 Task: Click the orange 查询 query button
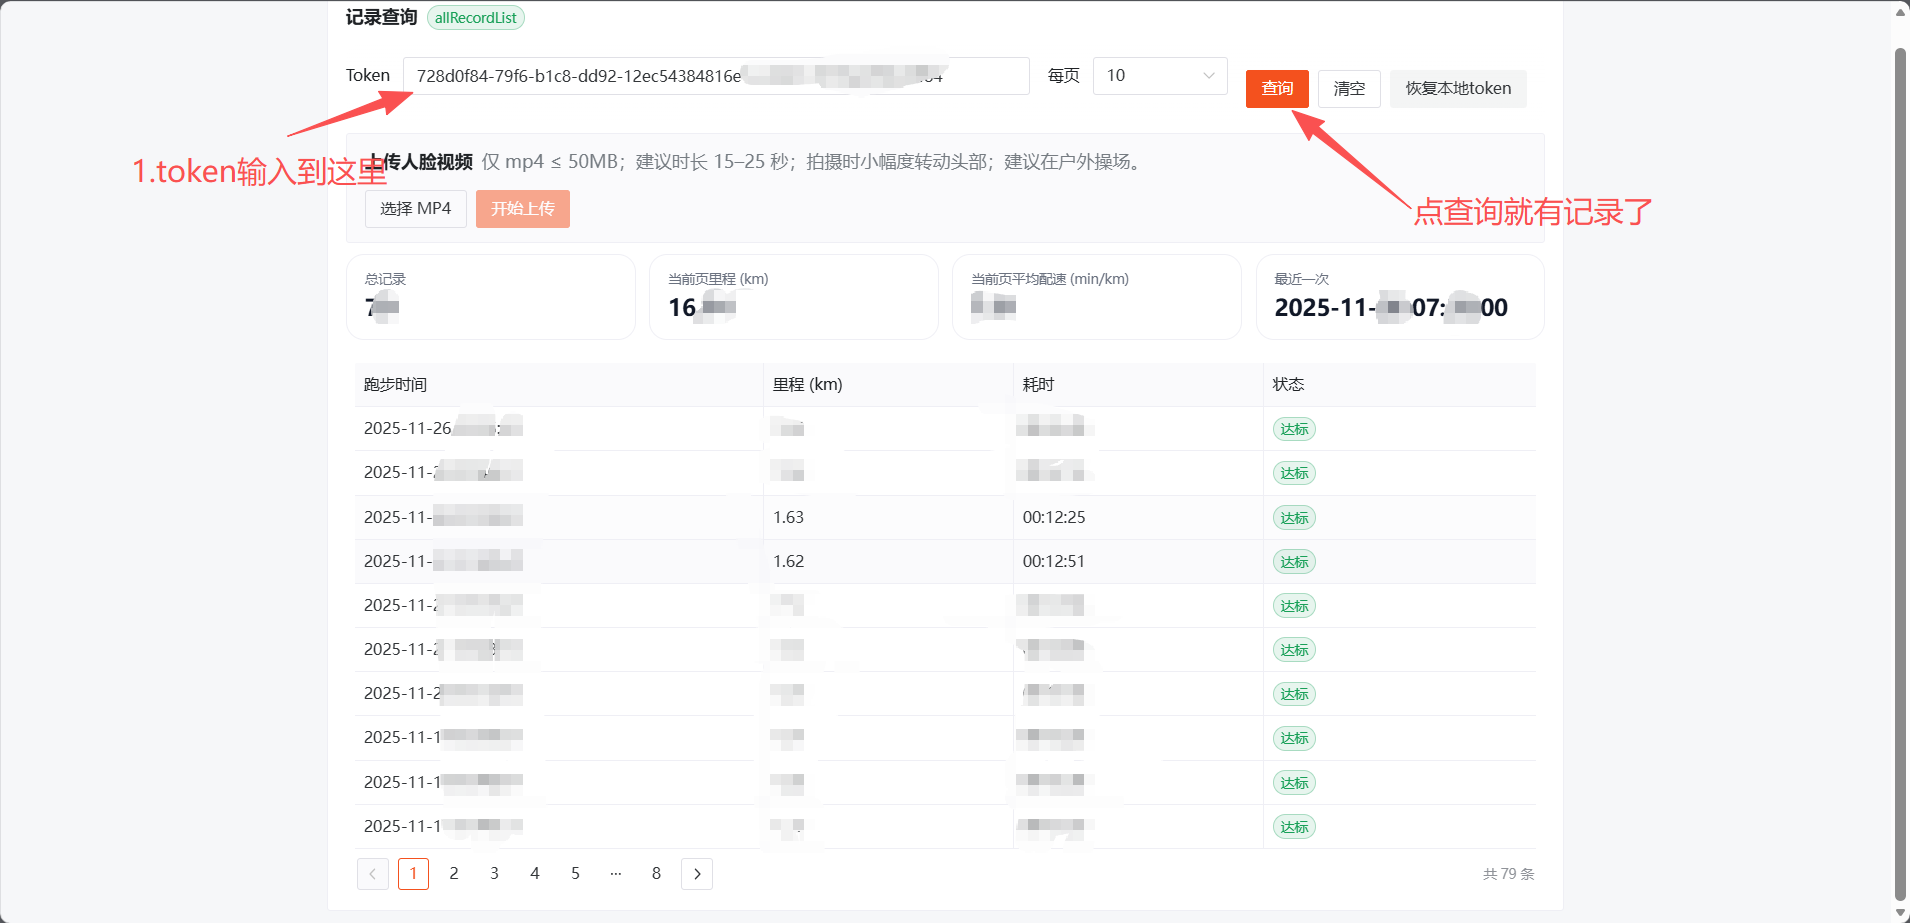[x=1276, y=89]
